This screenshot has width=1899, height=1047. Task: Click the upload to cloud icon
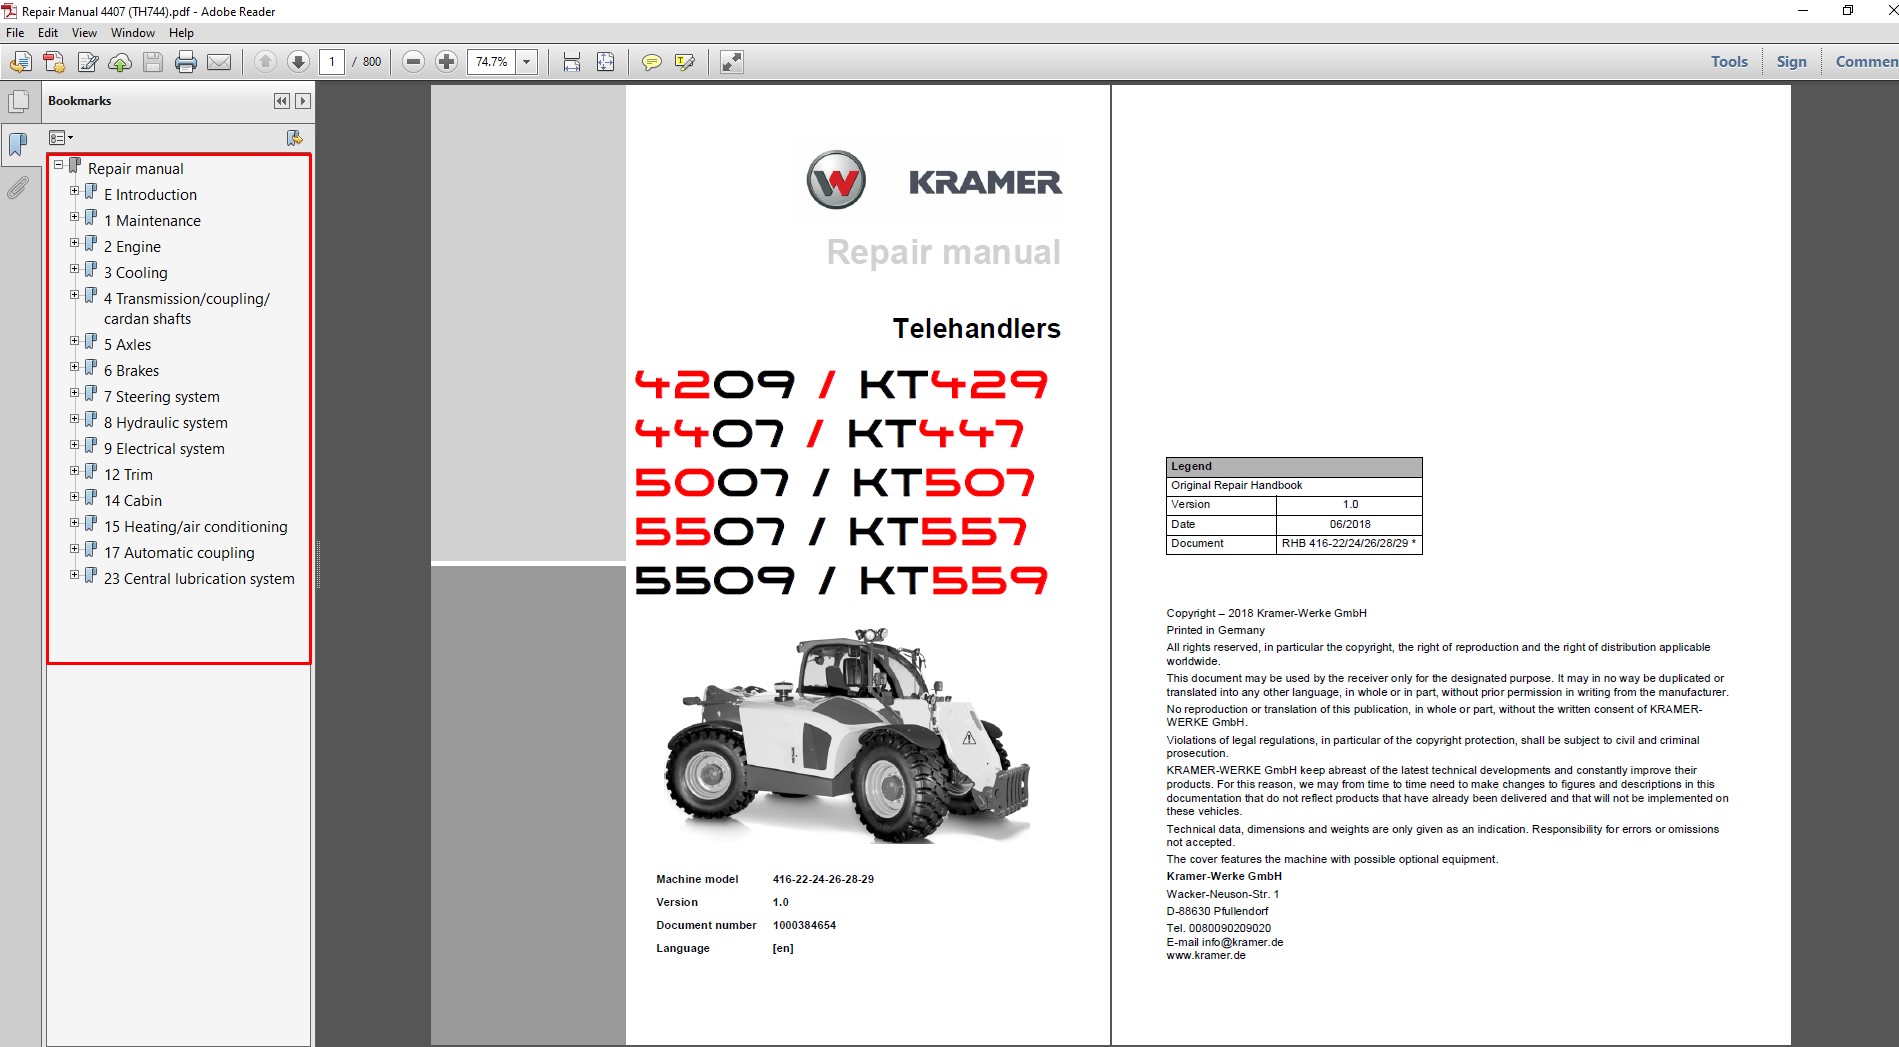pos(120,62)
